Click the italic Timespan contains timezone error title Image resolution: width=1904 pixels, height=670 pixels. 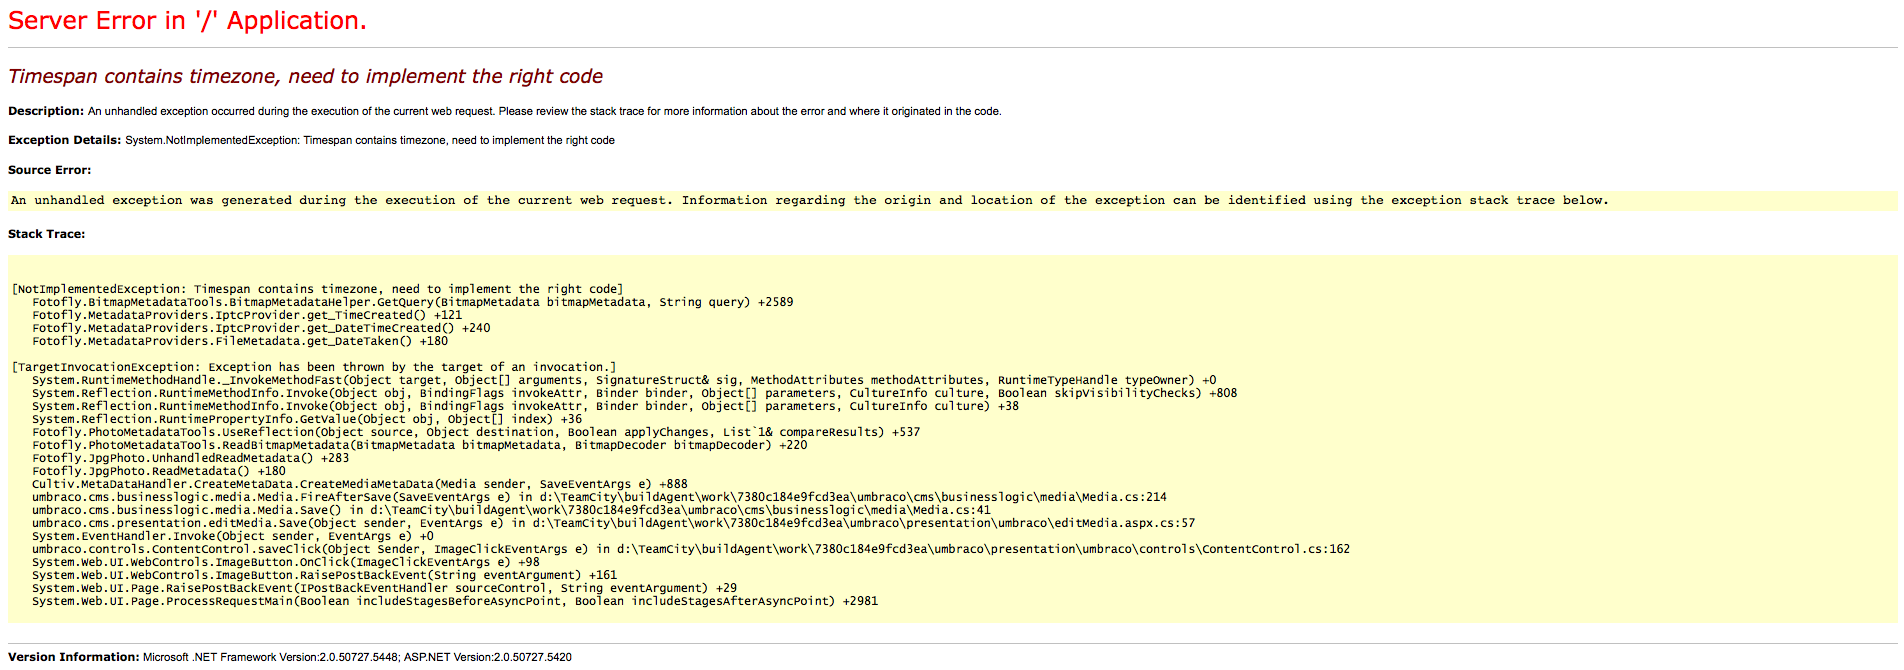pos(305,77)
